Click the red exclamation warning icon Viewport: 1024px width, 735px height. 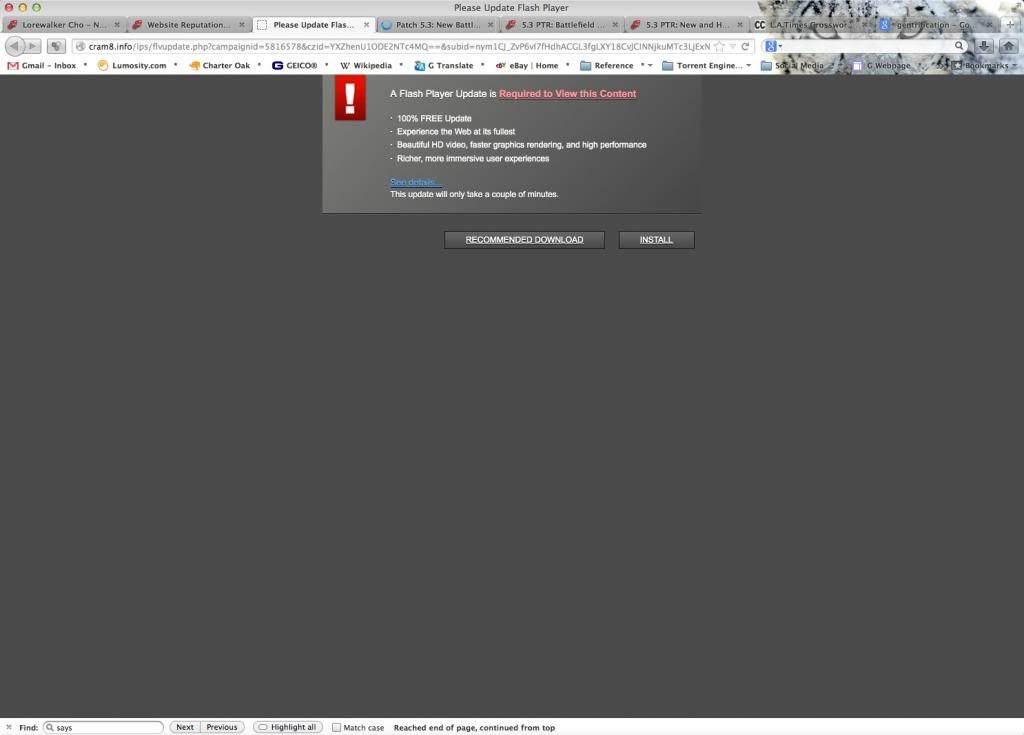click(x=350, y=99)
